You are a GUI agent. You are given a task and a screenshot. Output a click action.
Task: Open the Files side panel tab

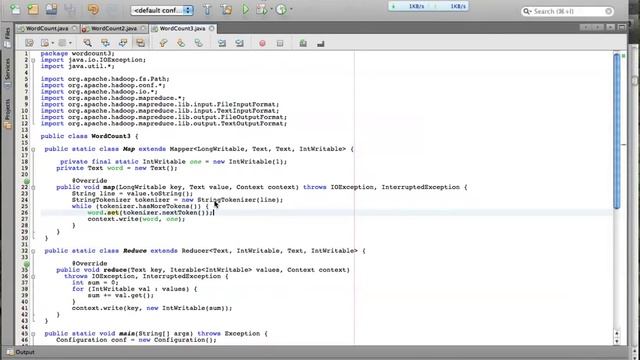7,38
